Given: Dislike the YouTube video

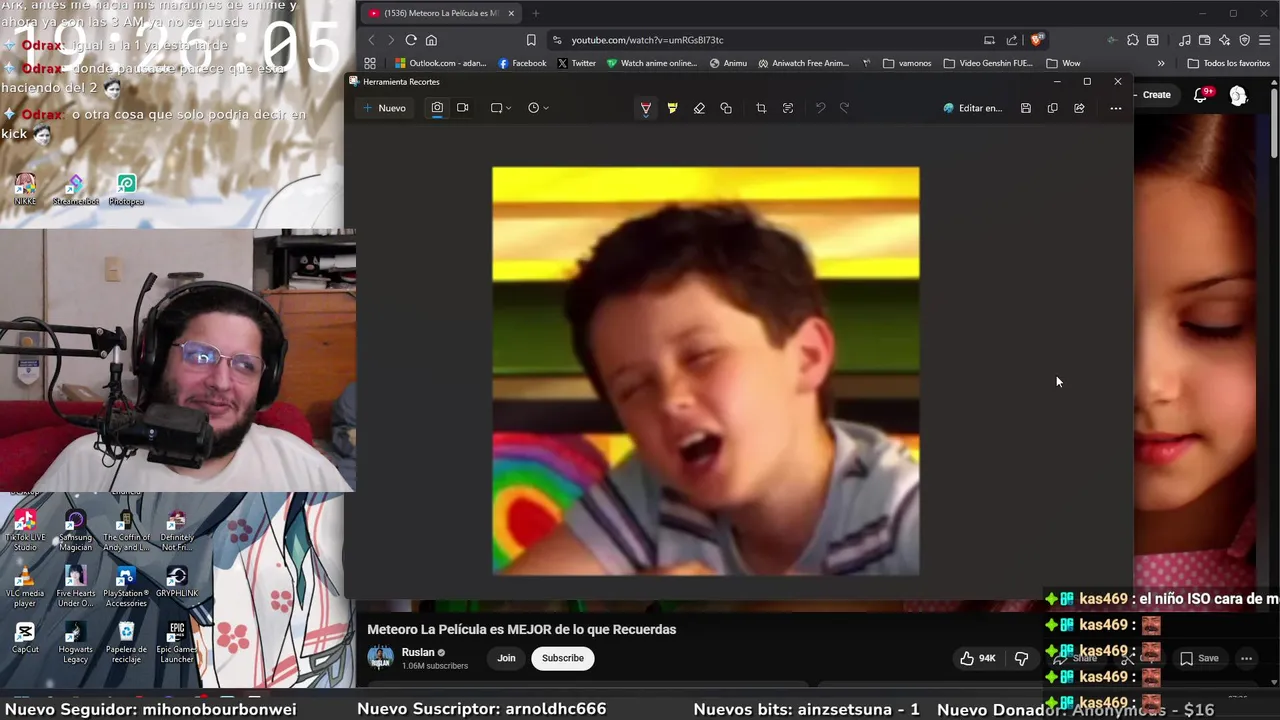Looking at the screenshot, I should coord(1021,658).
